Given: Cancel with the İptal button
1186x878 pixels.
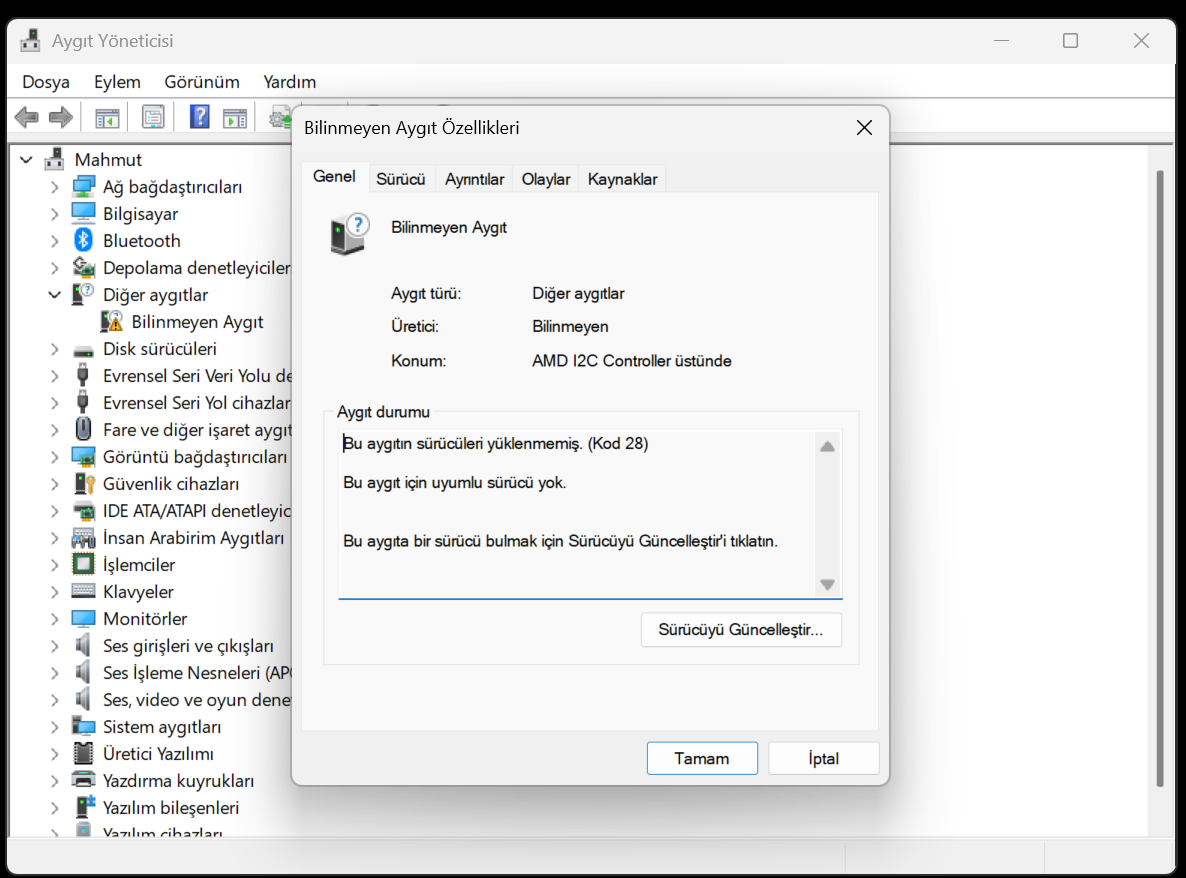Looking at the screenshot, I should [x=823, y=758].
